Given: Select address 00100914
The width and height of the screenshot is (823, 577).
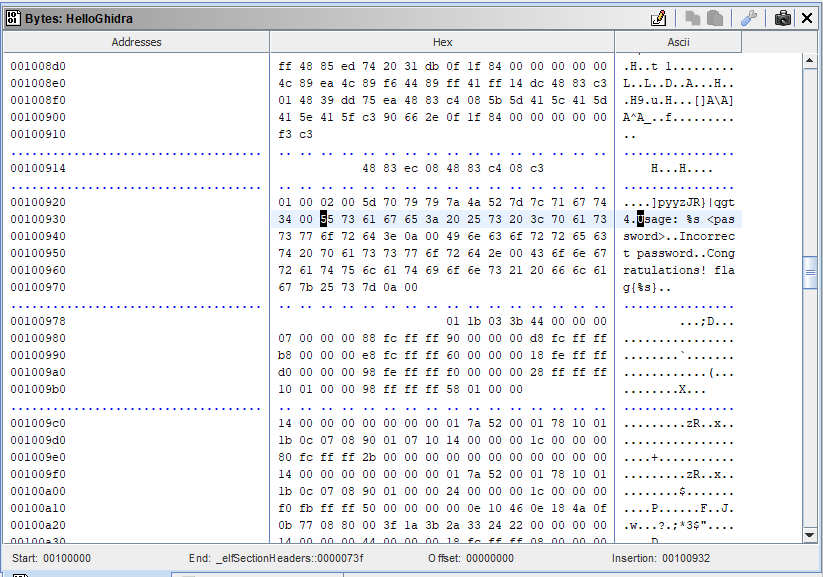Looking at the screenshot, I should (x=38, y=168).
